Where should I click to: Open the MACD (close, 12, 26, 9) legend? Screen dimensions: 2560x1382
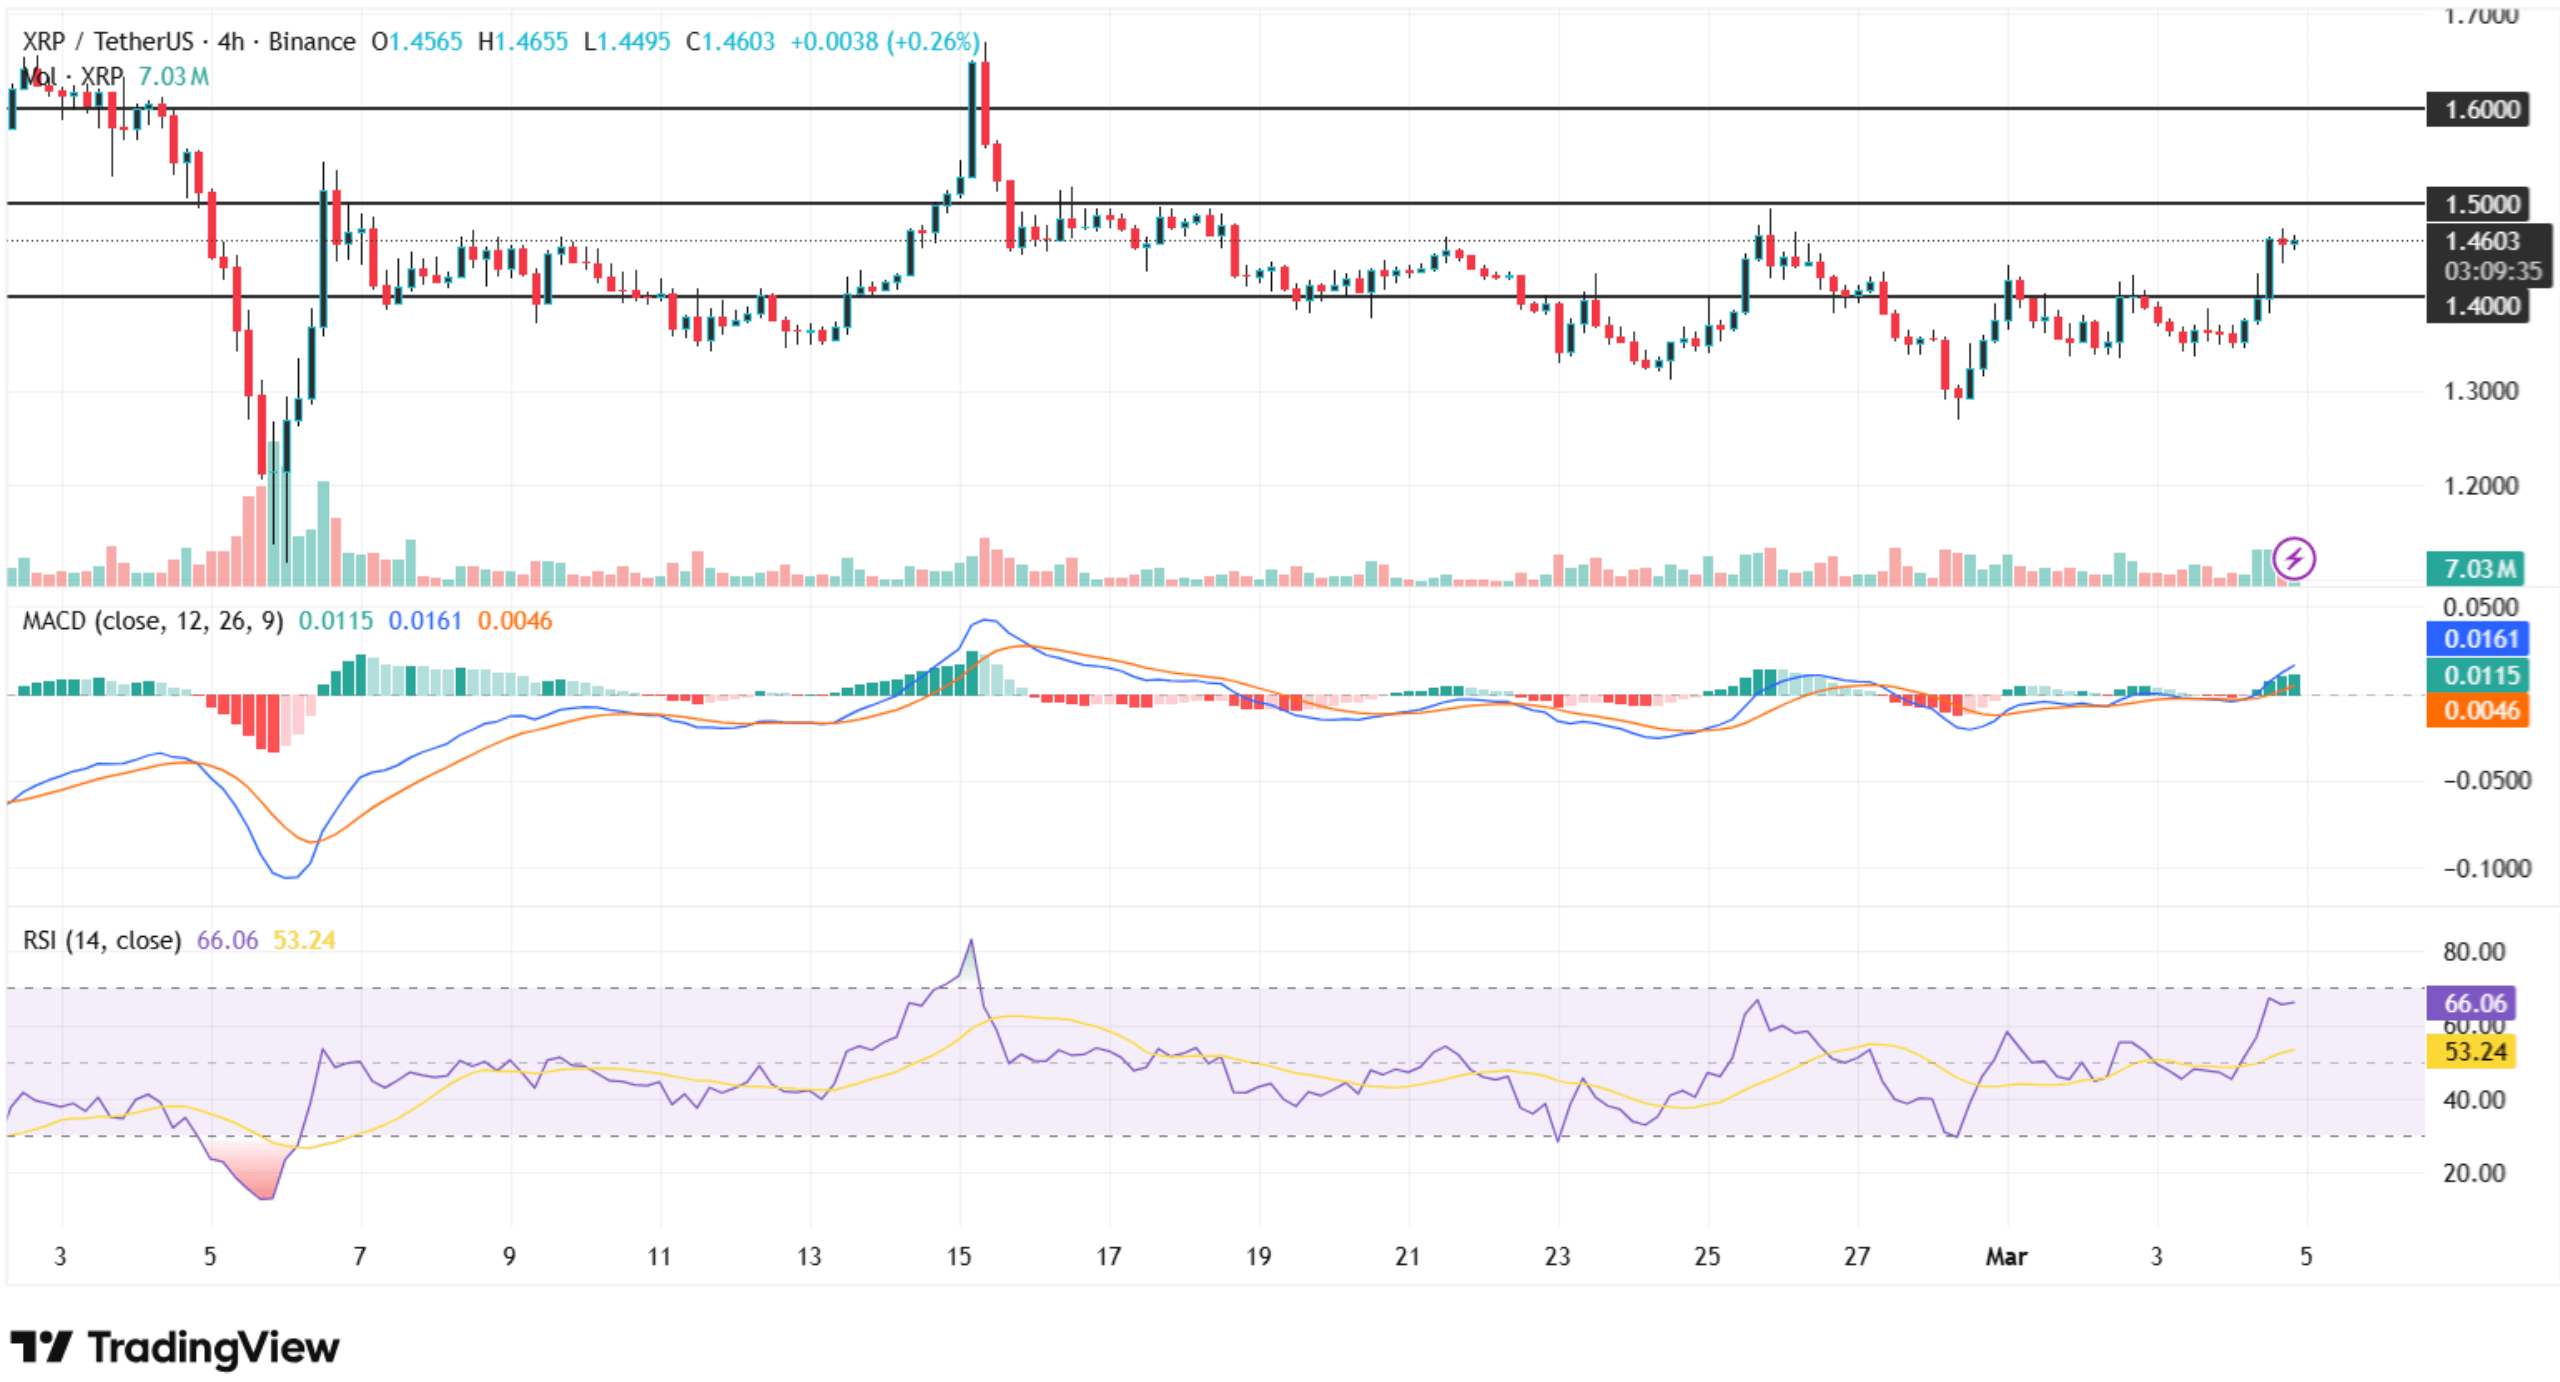click(152, 621)
